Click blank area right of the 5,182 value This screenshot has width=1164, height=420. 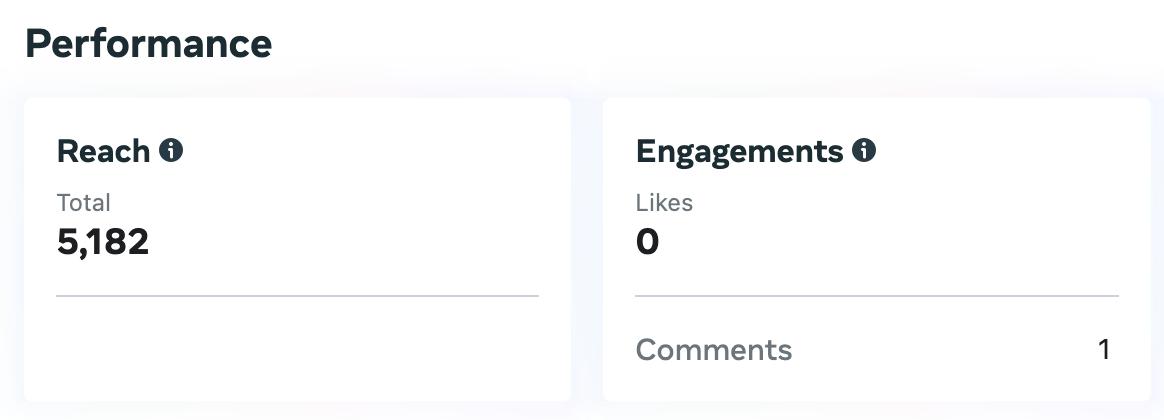click(x=350, y=242)
